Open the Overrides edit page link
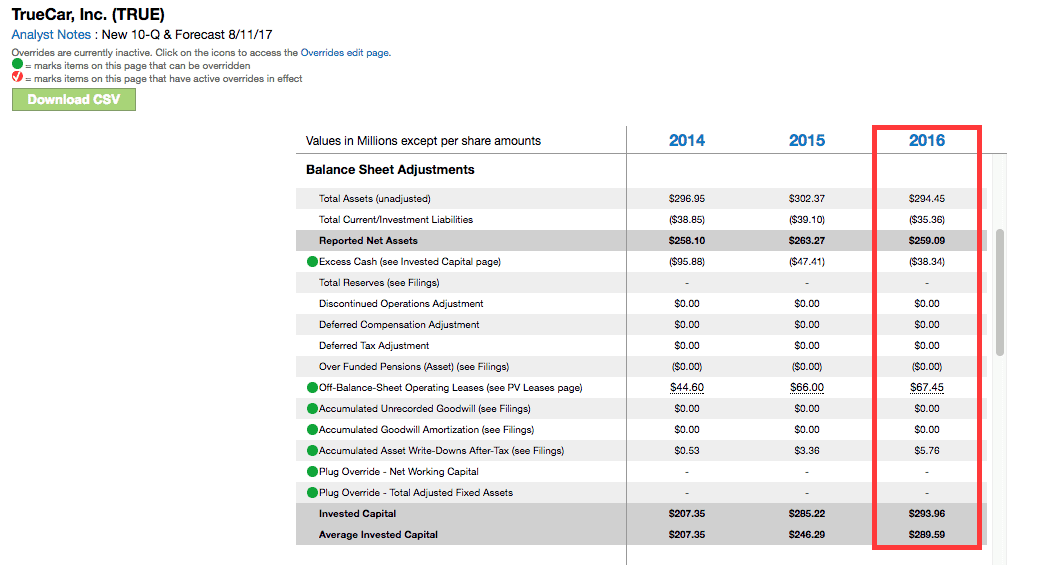 pyautogui.click(x=344, y=52)
